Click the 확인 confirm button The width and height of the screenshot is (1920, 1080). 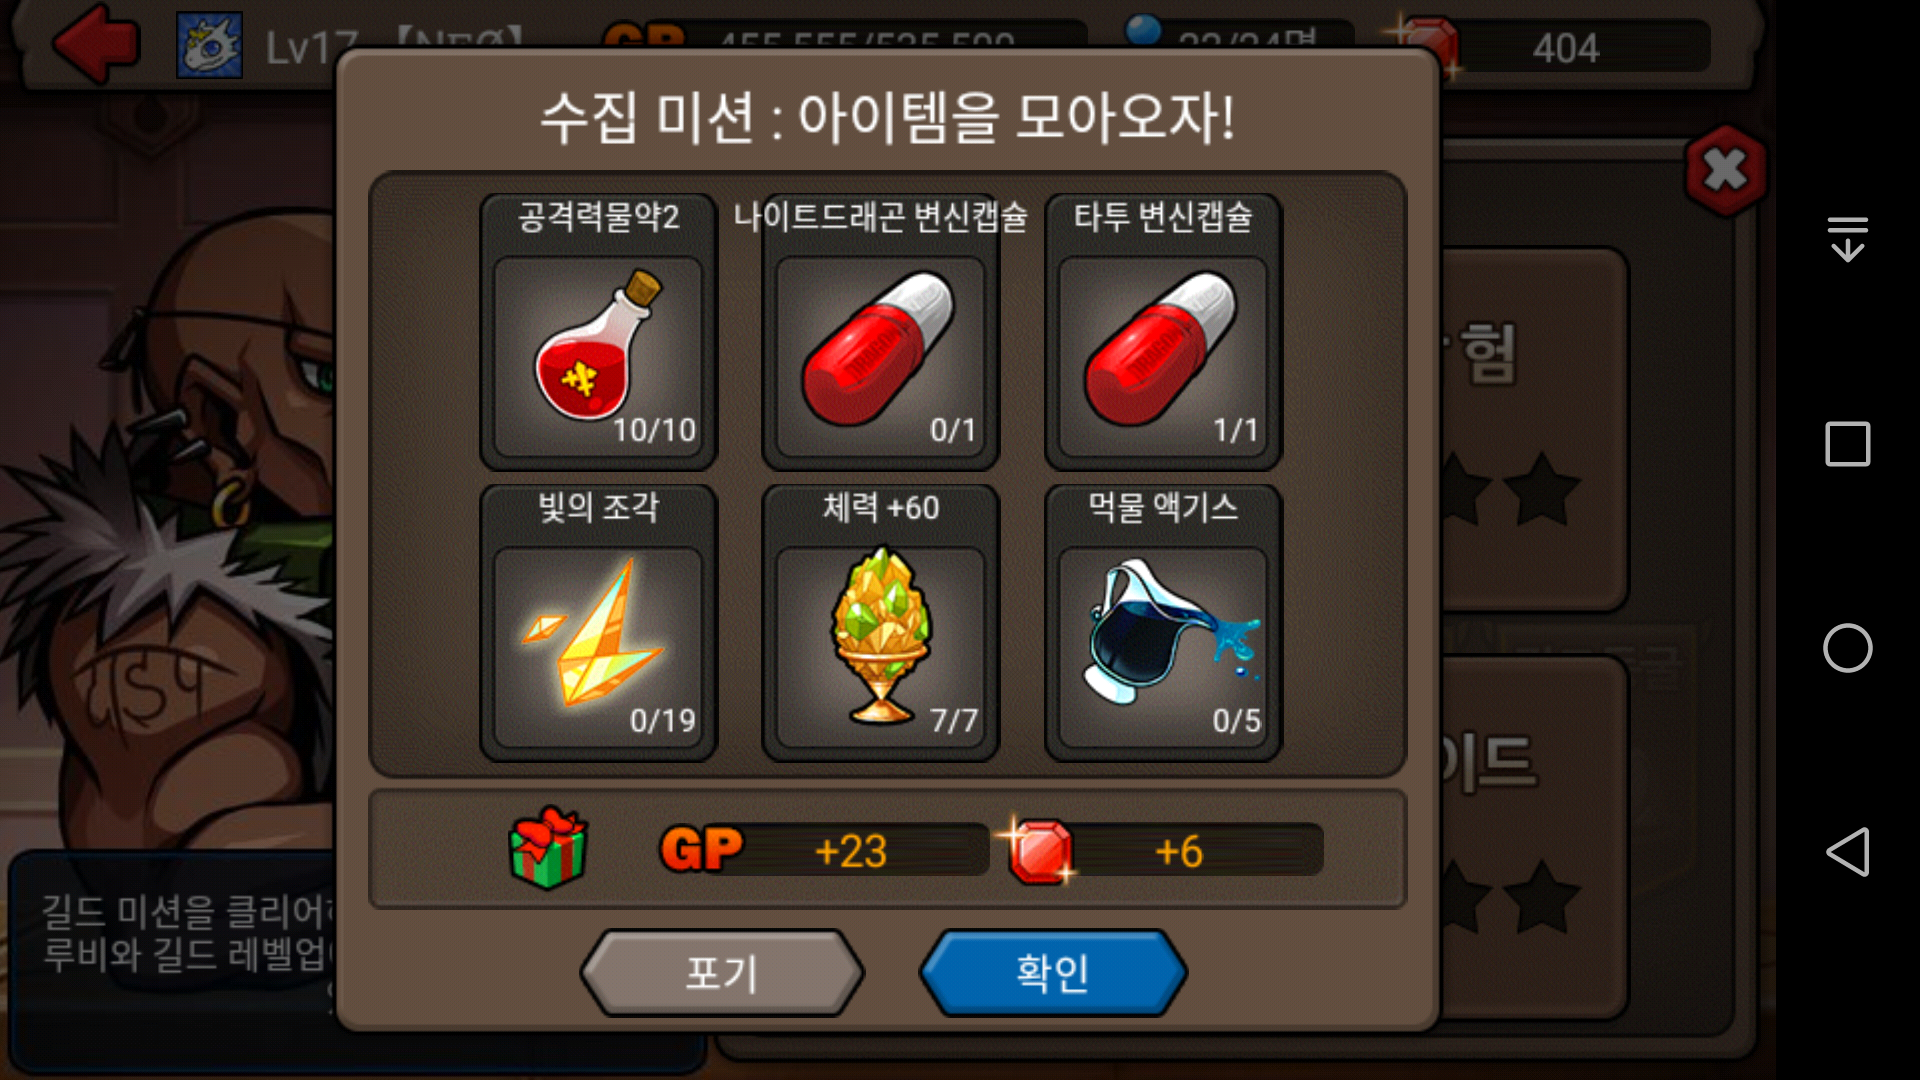click(1053, 973)
